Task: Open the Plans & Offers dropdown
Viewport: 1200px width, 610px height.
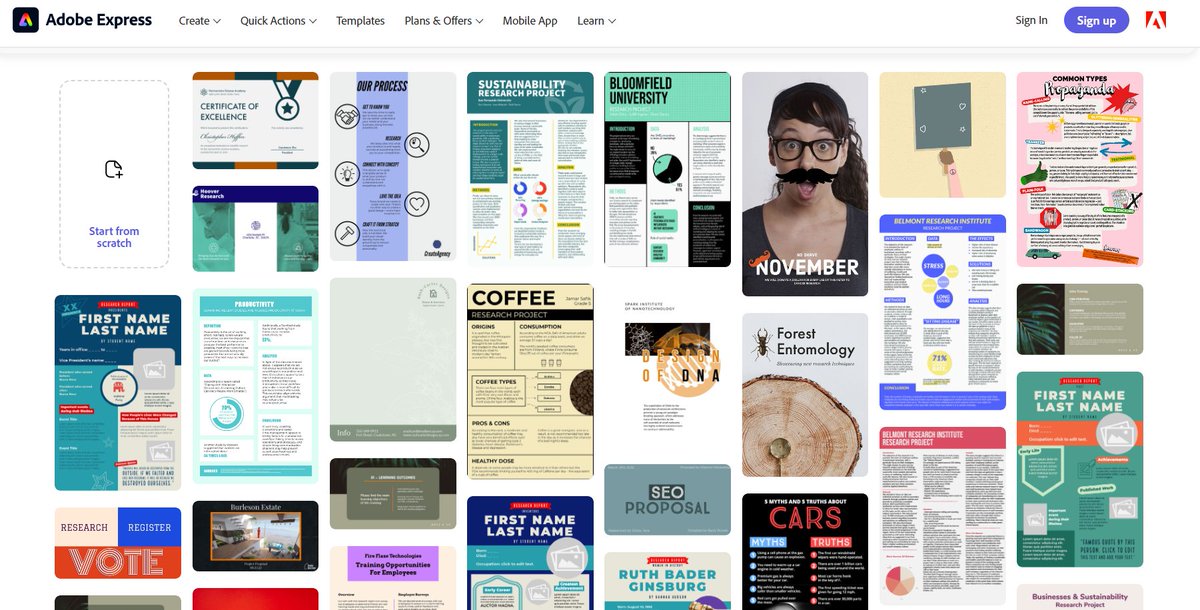Action: point(442,20)
